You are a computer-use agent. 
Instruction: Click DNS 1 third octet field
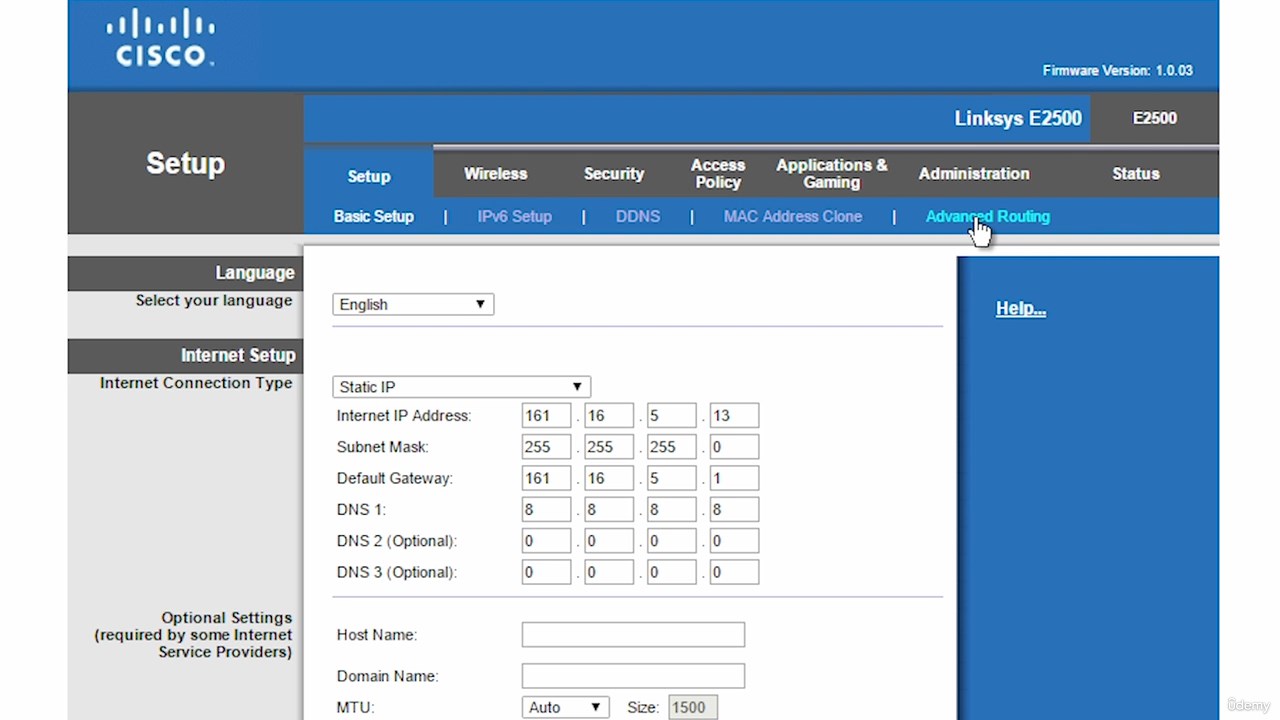[x=671, y=510]
